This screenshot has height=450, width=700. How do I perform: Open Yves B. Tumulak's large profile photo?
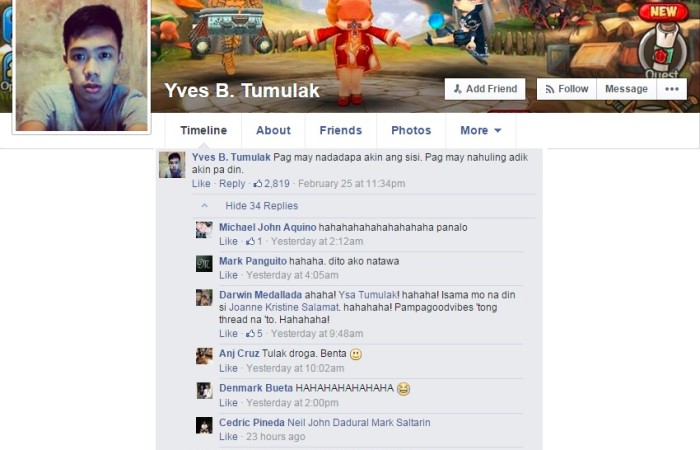82,65
